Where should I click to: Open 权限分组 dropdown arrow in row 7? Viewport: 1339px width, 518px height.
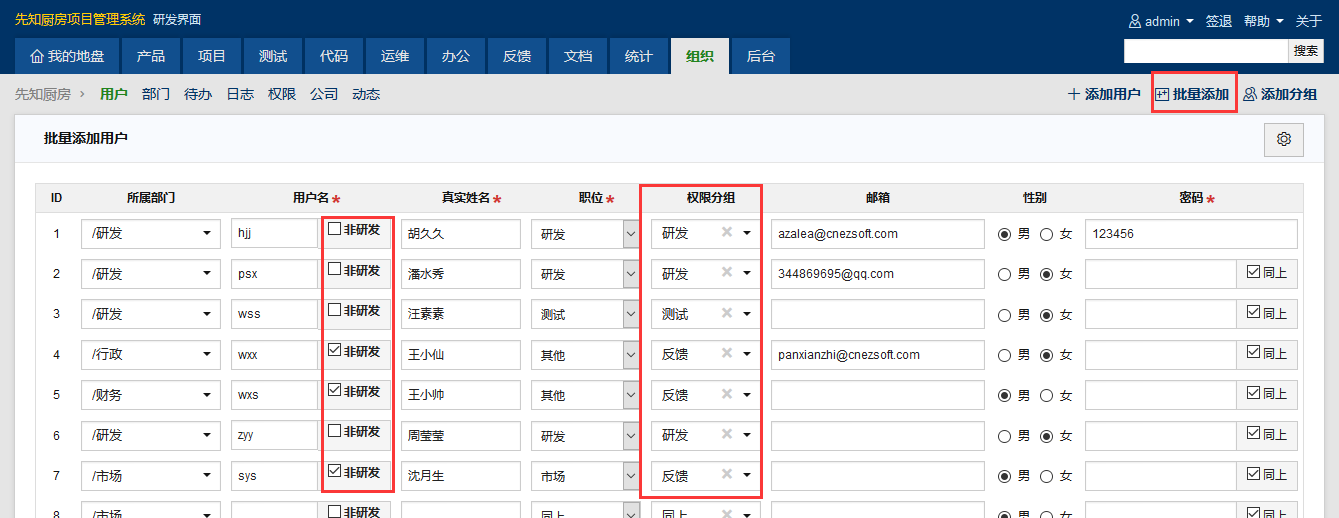(746, 476)
